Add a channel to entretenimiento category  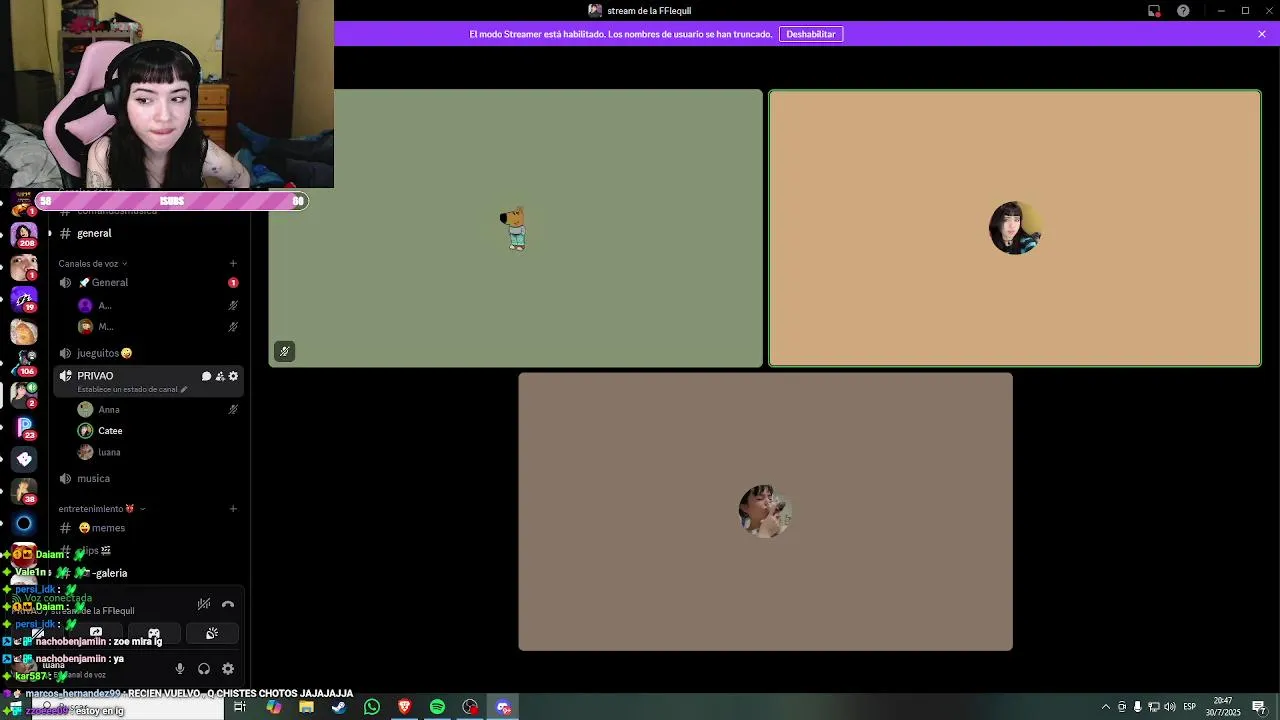pyautogui.click(x=233, y=509)
